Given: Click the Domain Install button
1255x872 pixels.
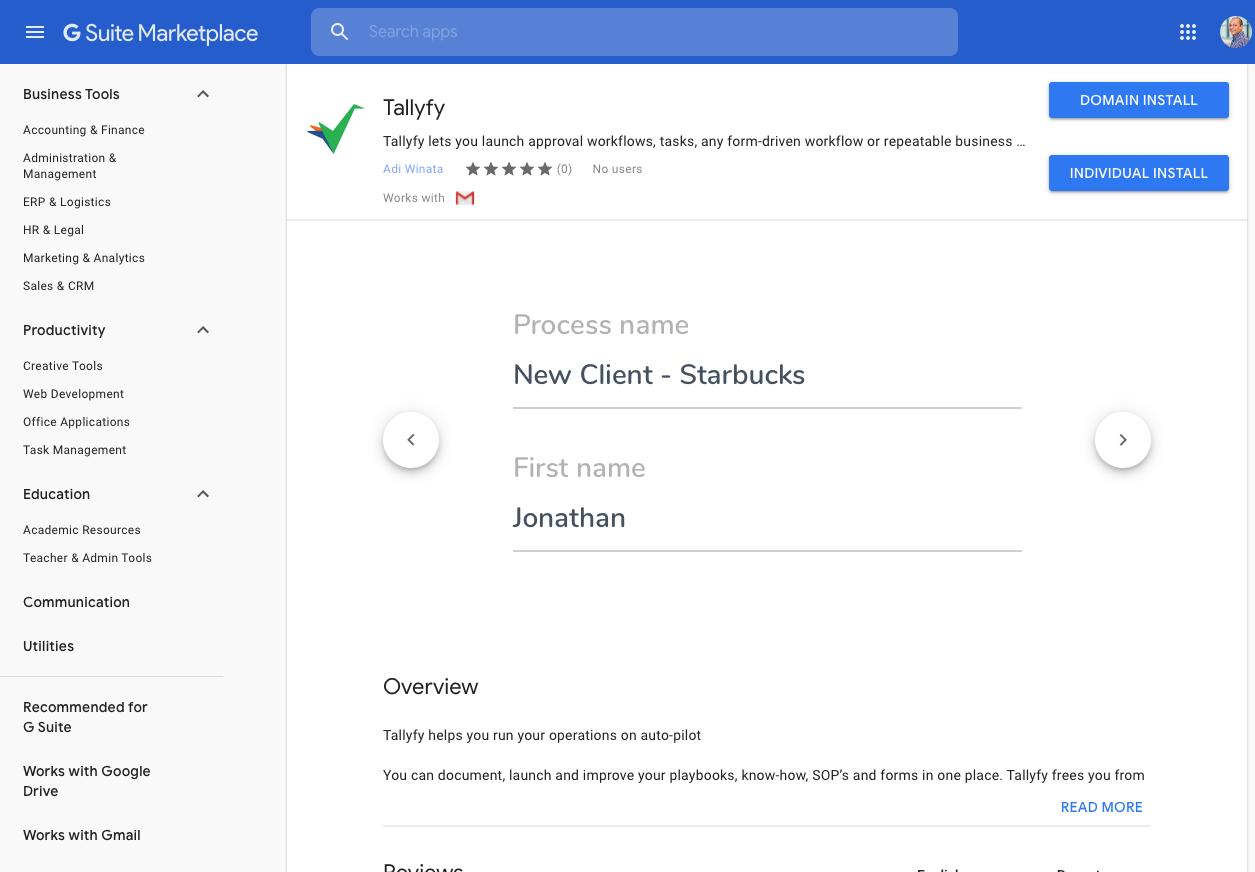Looking at the screenshot, I should point(1138,100).
